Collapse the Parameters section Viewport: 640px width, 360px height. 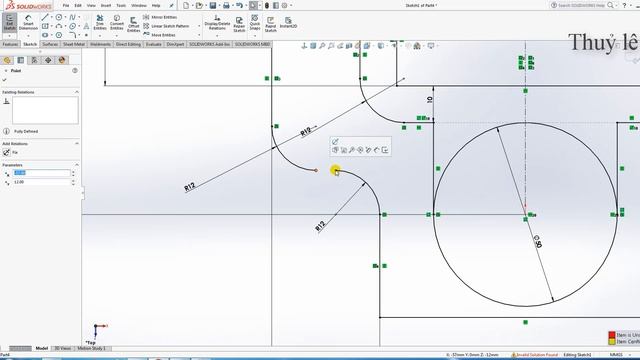point(77,165)
